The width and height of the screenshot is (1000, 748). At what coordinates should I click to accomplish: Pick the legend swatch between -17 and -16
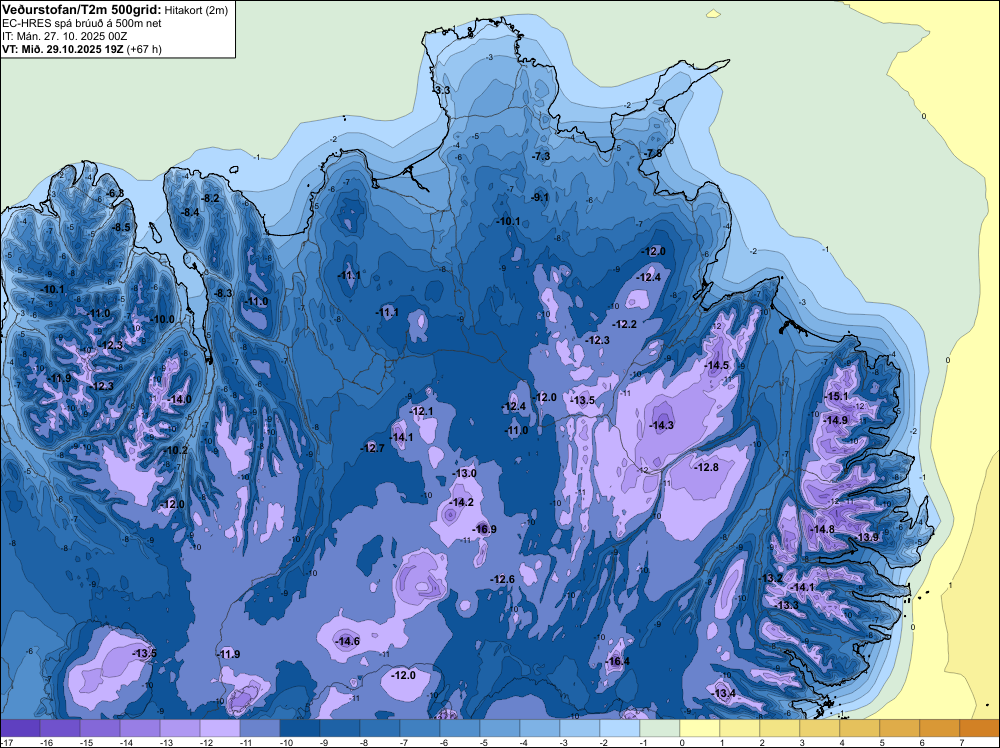click(20, 728)
